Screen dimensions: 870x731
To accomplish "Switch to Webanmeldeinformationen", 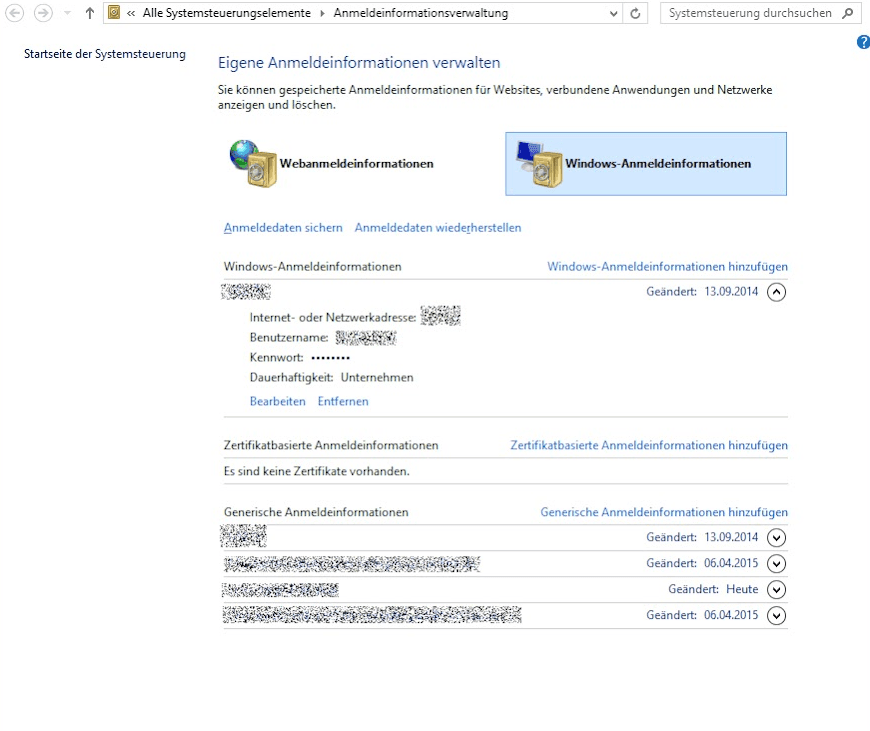I will pyautogui.click(x=357, y=164).
